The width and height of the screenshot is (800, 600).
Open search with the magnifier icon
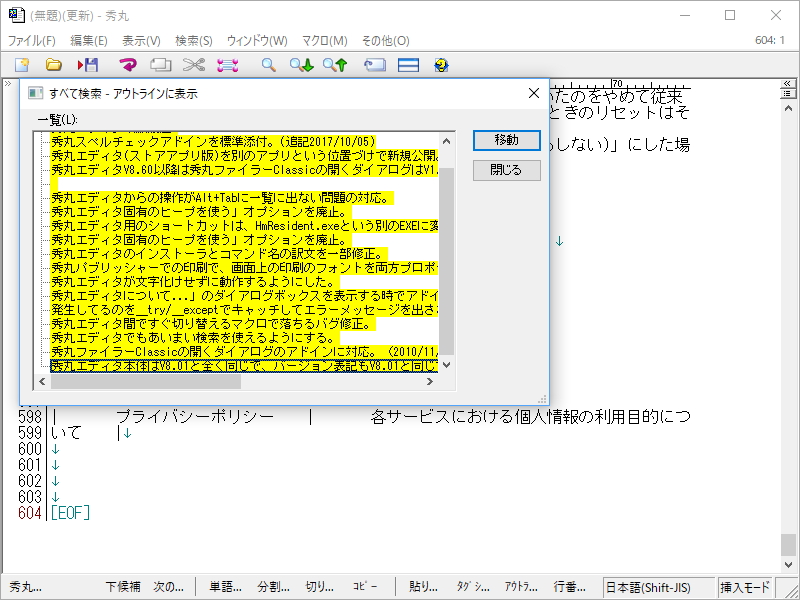point(268,64)
